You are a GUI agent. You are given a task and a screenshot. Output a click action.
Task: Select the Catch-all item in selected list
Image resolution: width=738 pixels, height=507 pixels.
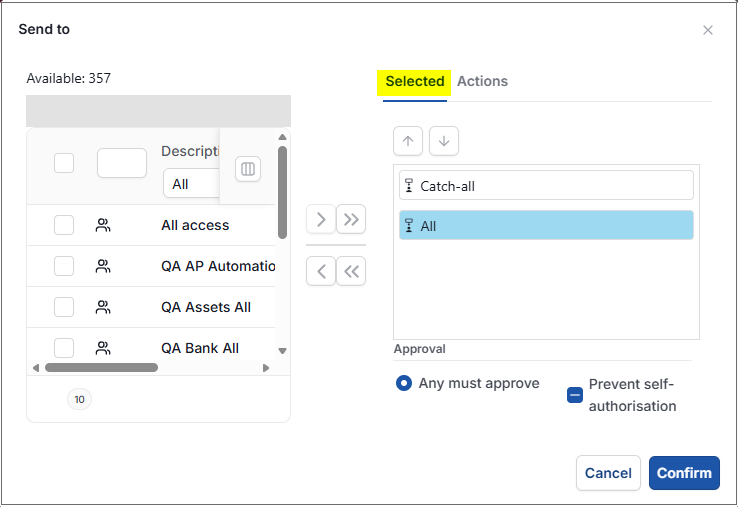546,185
